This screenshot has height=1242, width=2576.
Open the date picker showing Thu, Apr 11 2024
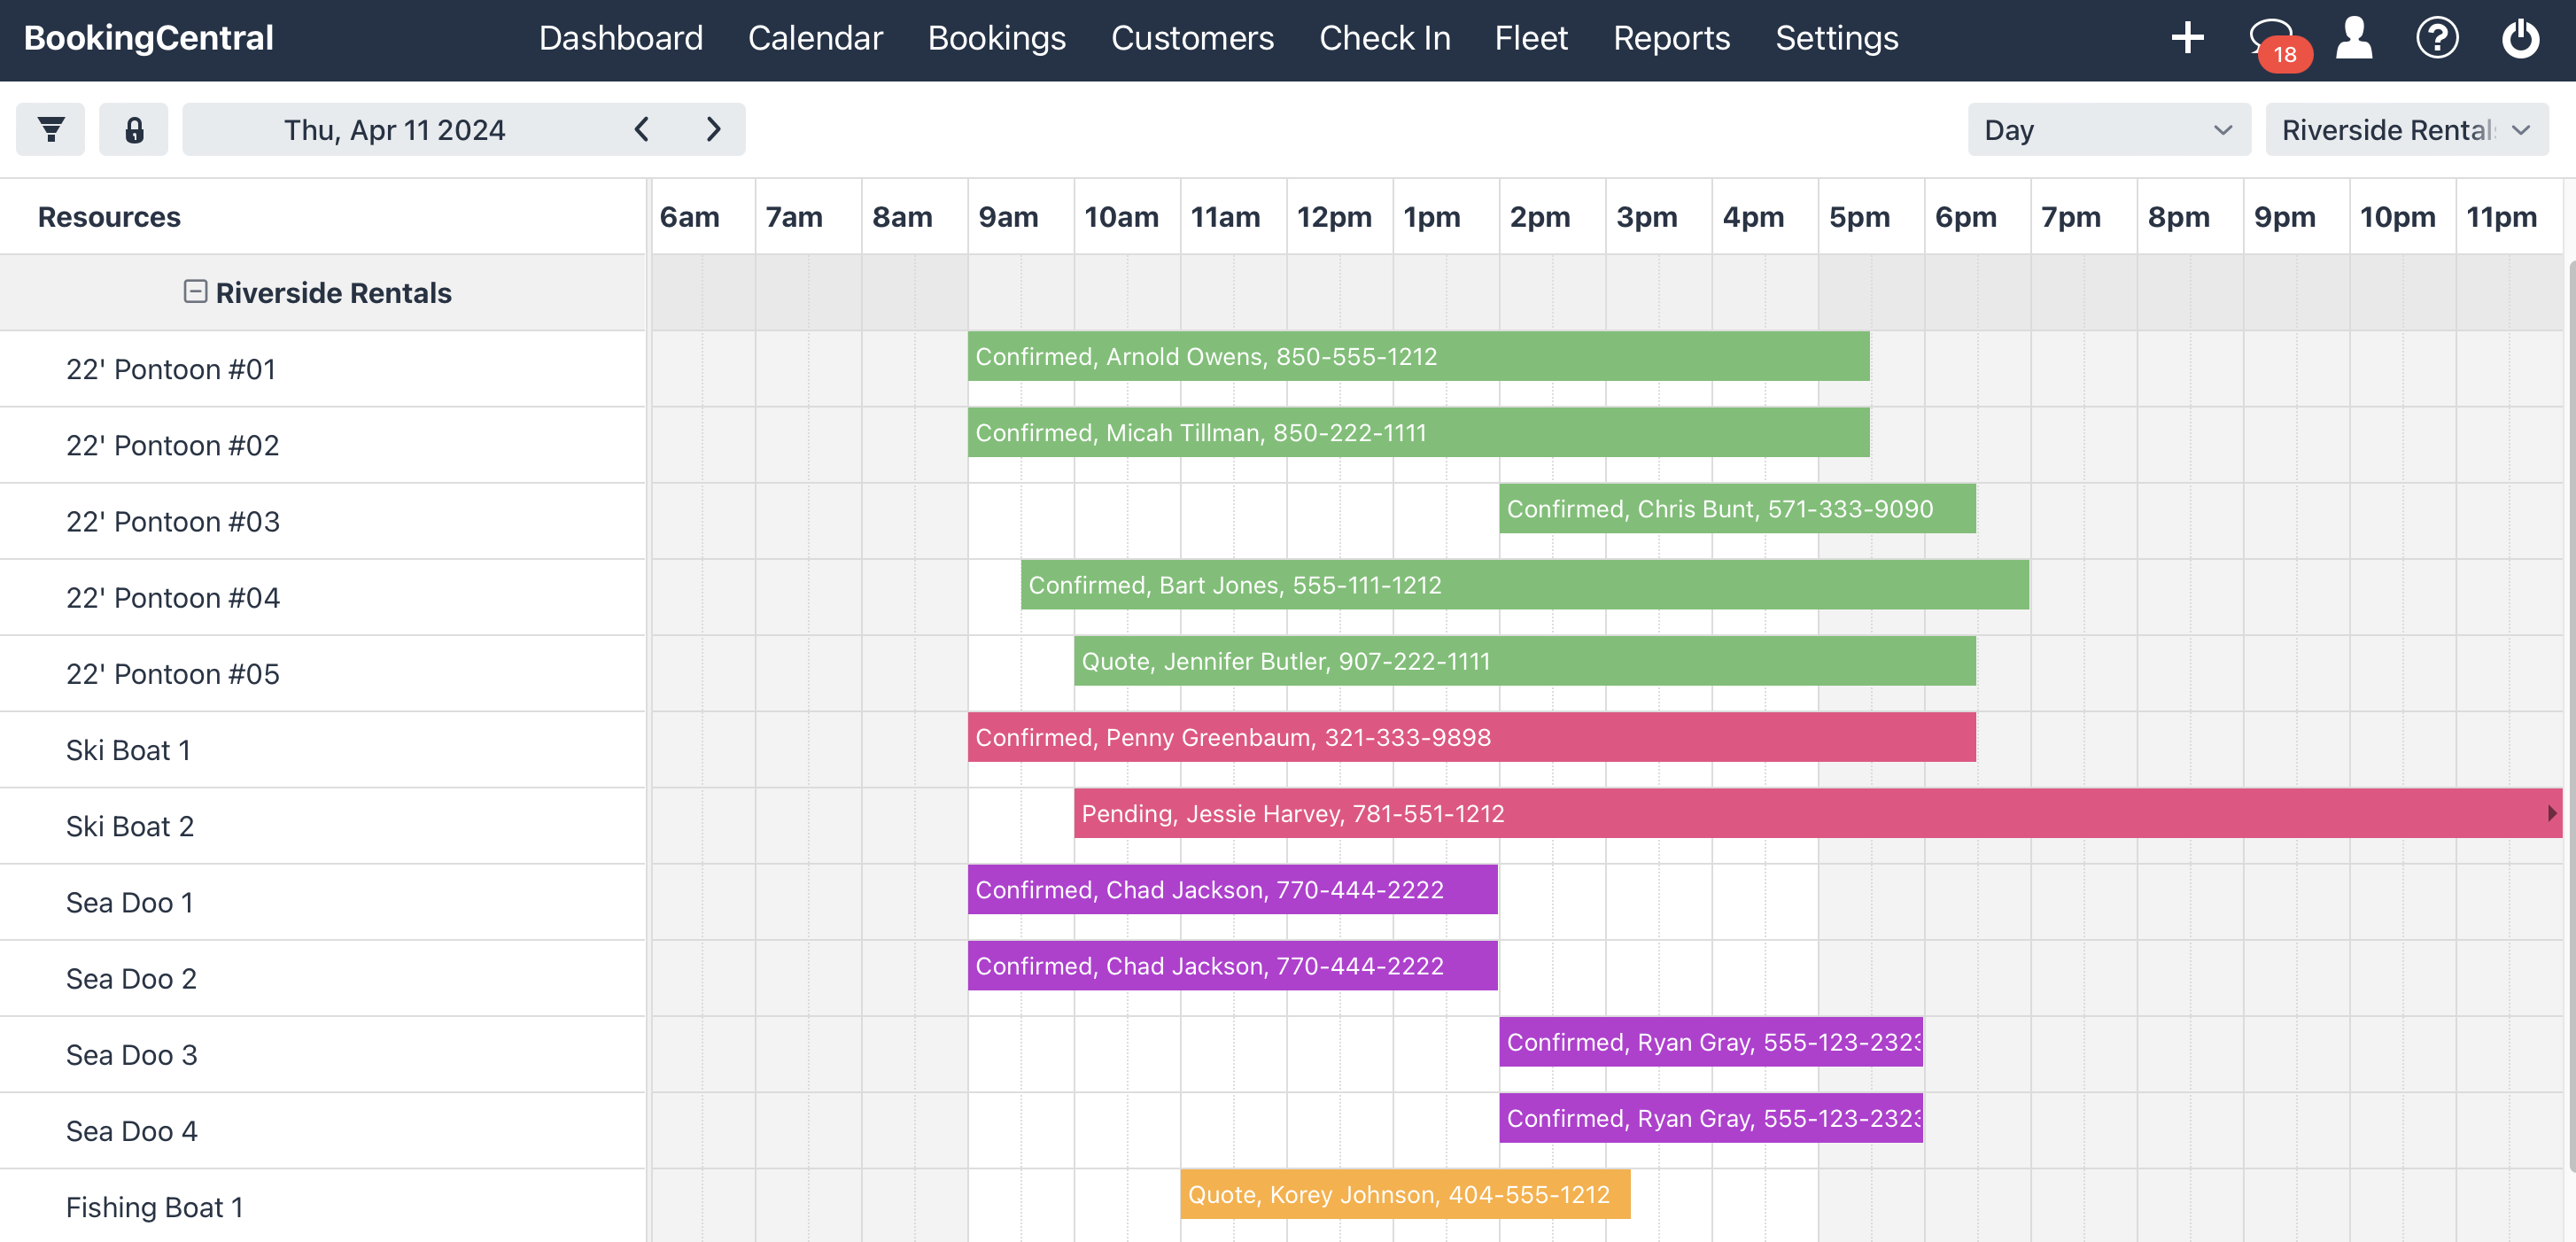(394, 129)
